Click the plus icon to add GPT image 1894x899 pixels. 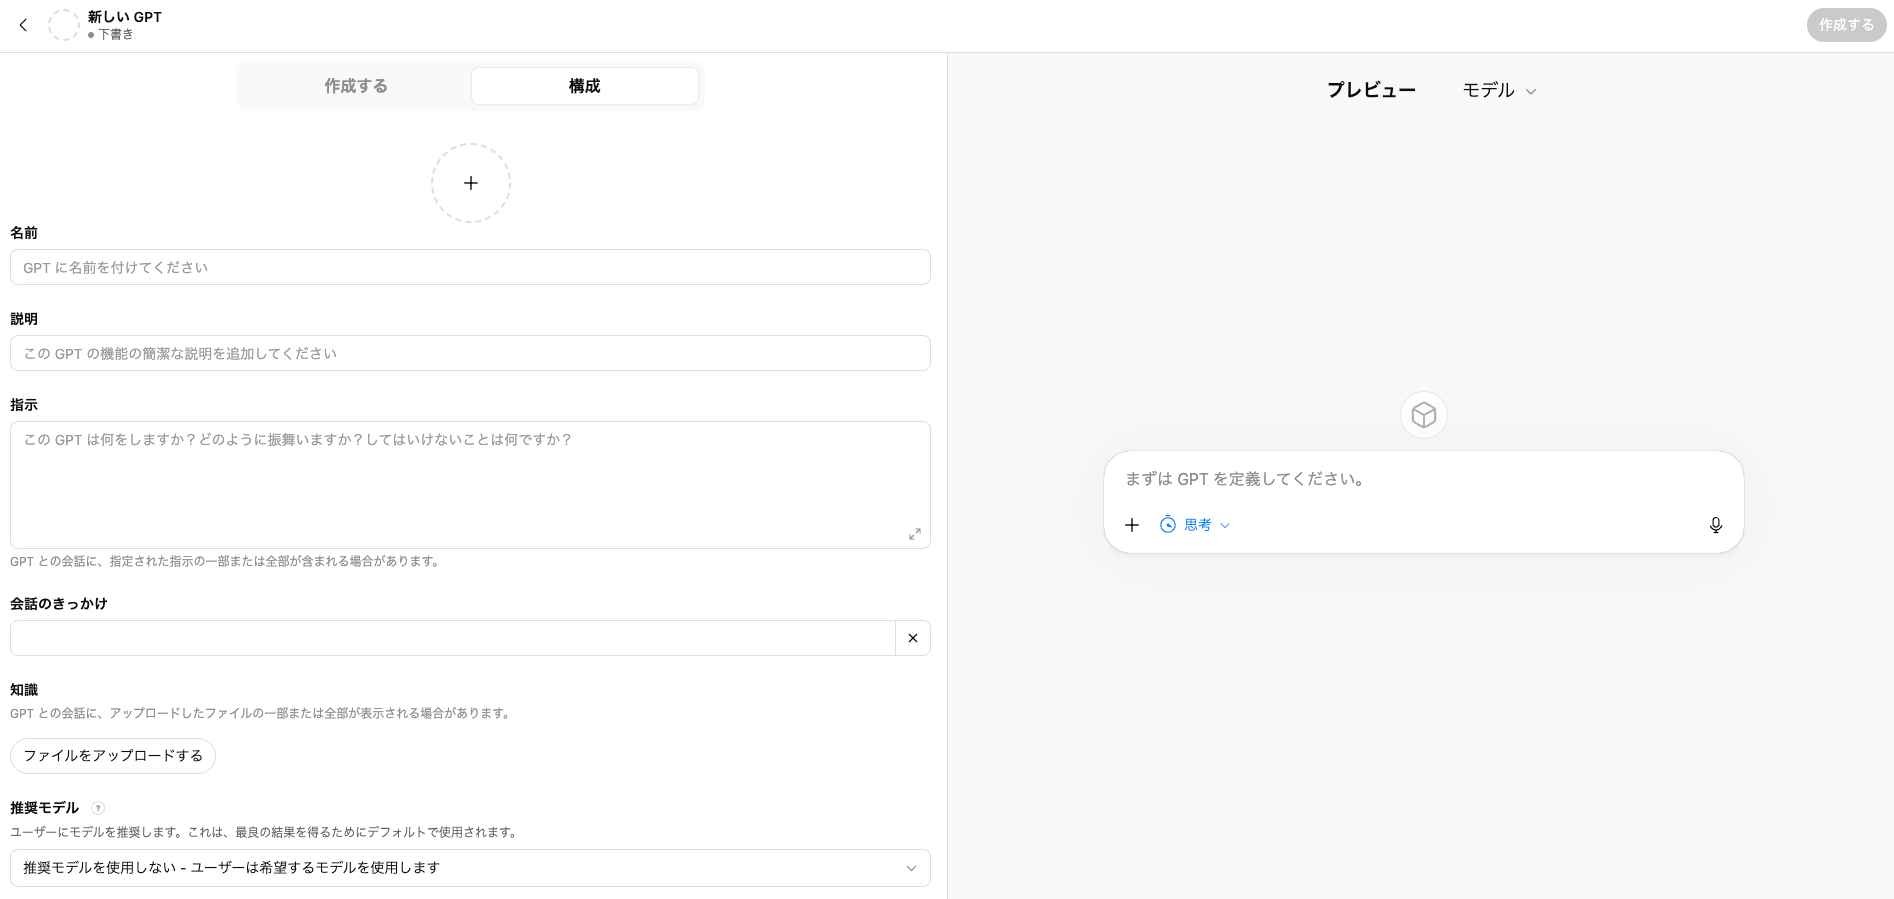click(x=471, y=183)
